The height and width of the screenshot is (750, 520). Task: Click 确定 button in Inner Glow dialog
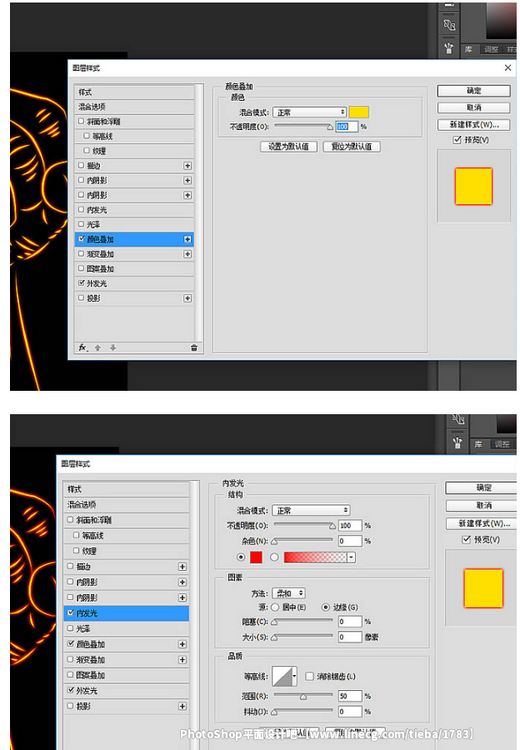pyautogui.click(x=481, y=488)
